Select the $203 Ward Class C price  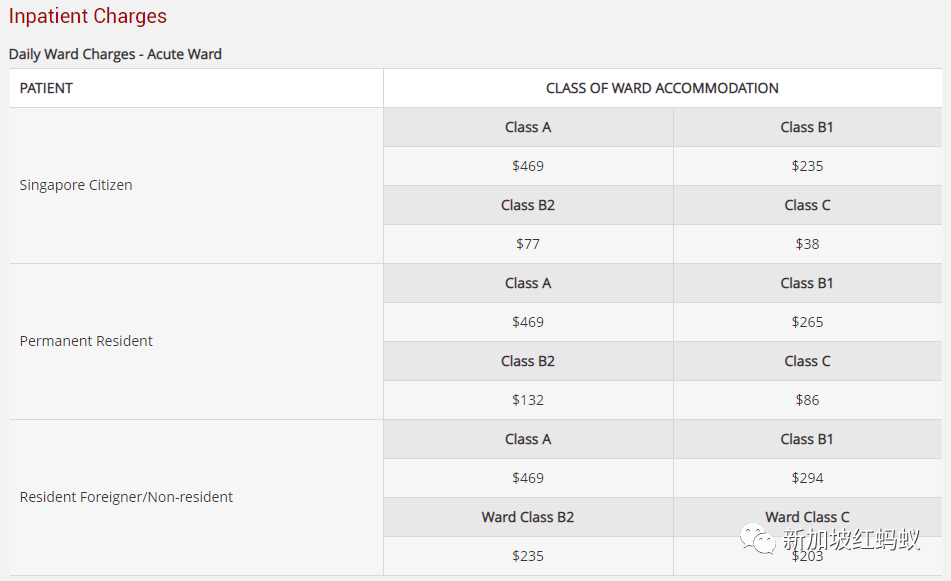pos(807,556)
